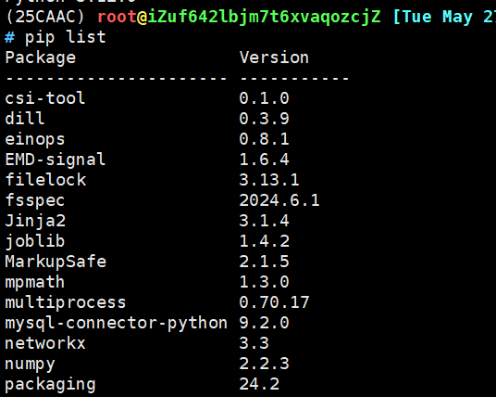Click version 0.3.9 of dill
Viewport: 496px width, 397px height.
click(x=264, y=119)
